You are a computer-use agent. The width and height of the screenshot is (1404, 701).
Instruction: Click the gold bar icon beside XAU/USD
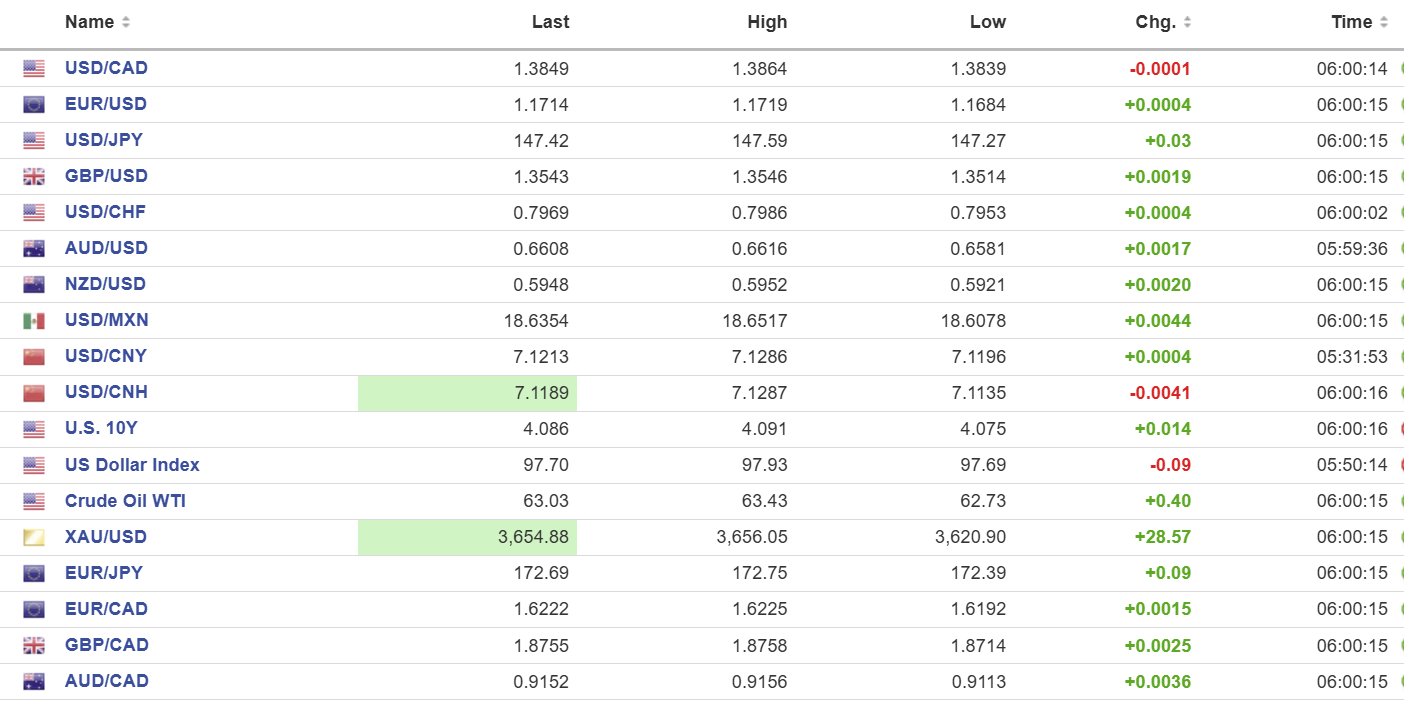click(34, 538)
